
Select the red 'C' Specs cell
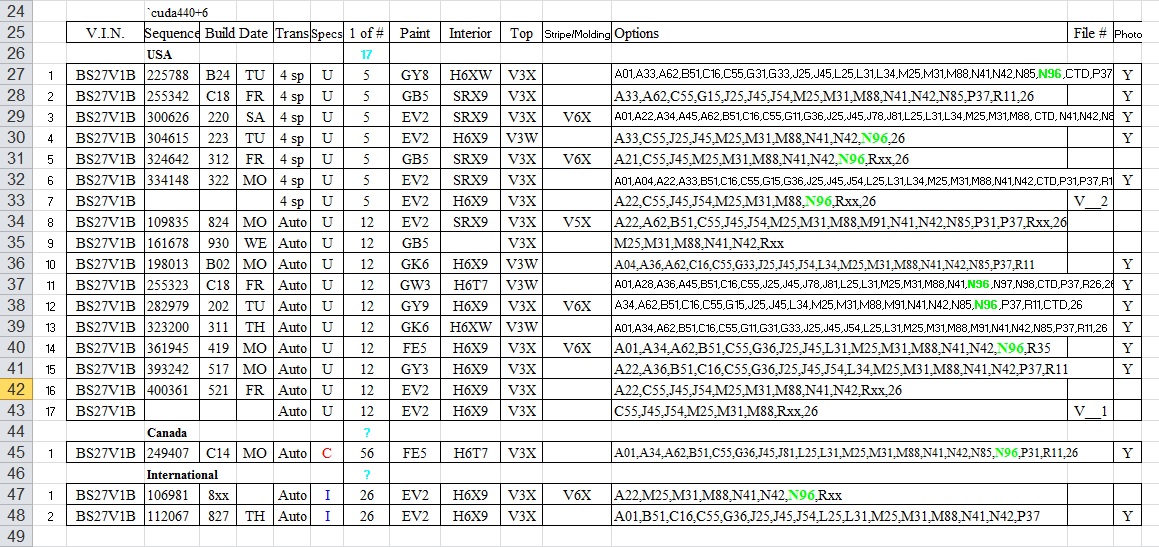click(326, 453)
